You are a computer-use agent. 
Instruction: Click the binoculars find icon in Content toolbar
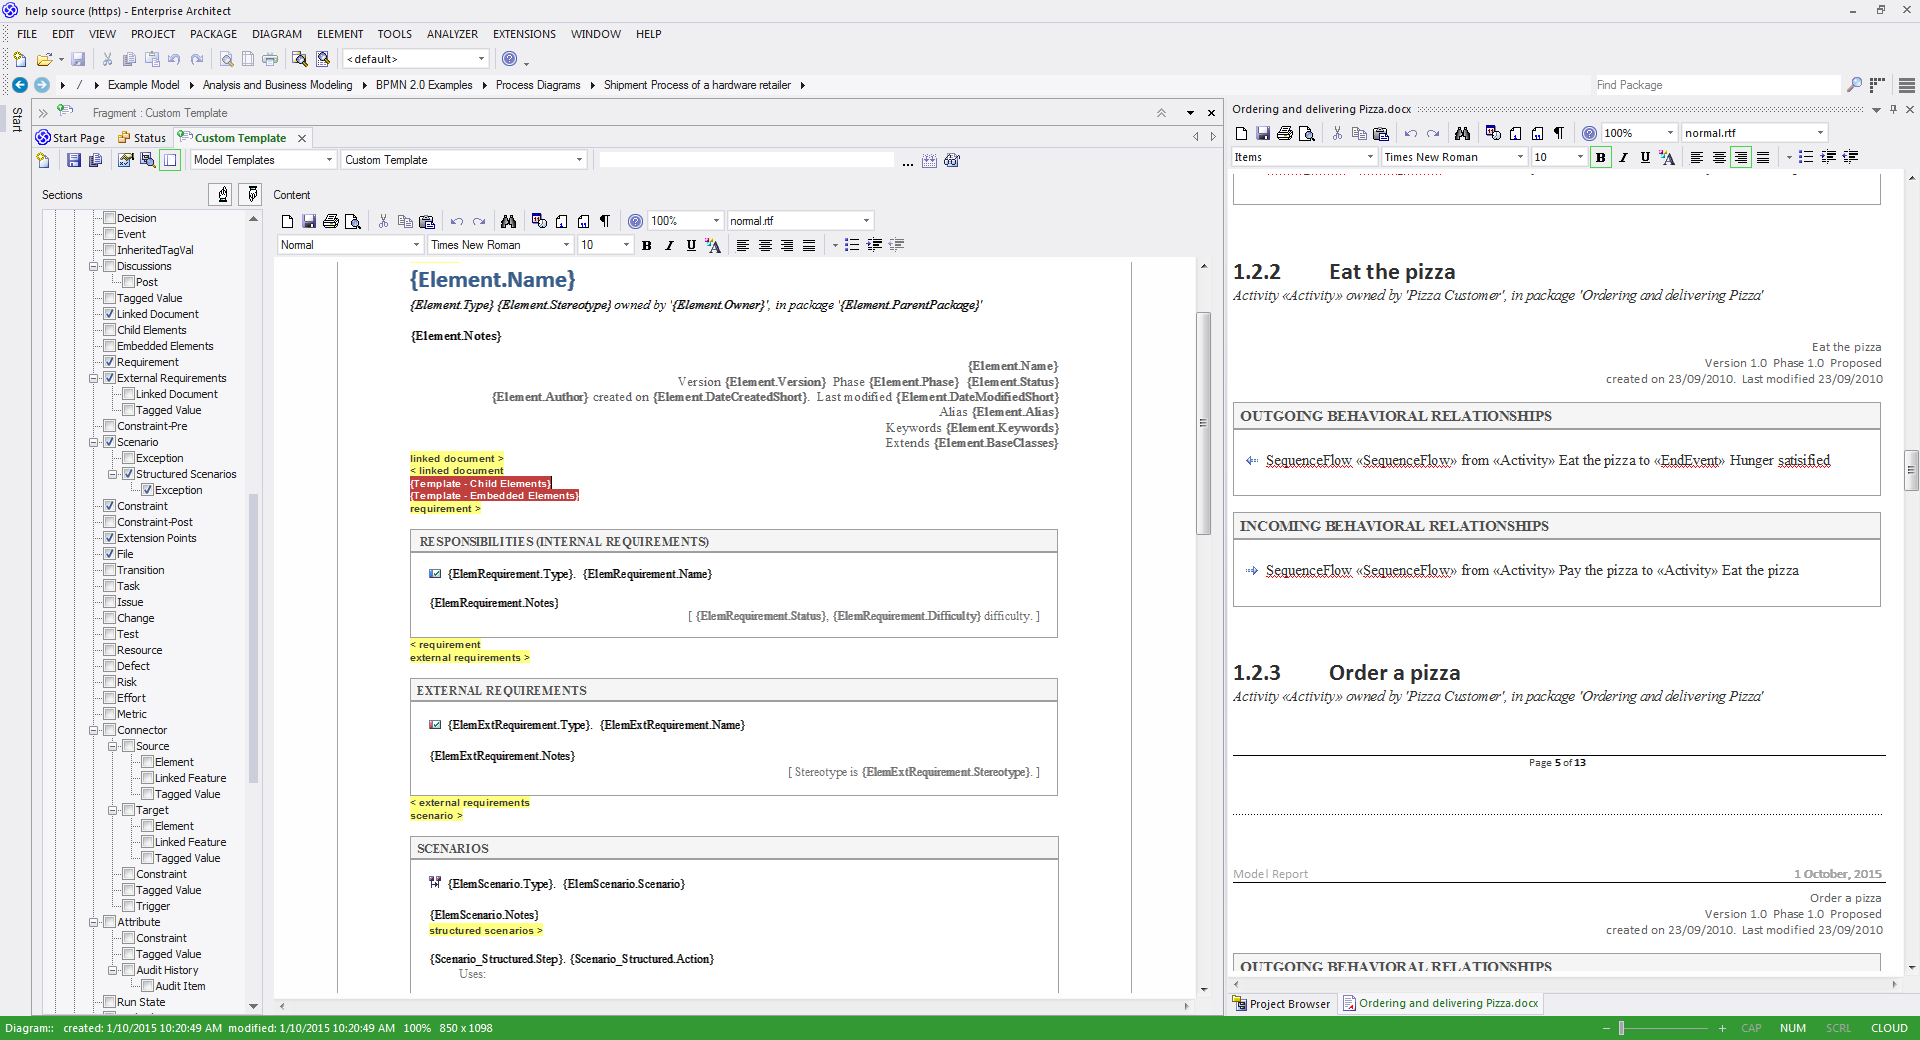click(x=508, y=221)
